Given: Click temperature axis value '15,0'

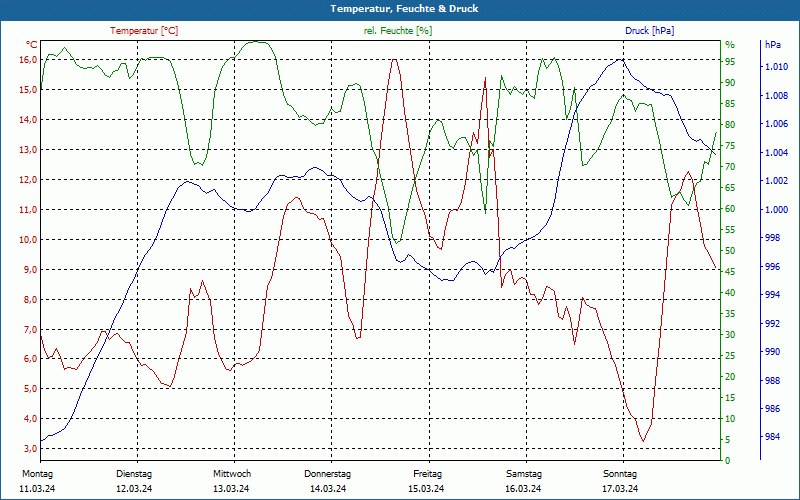Looking at the screenshot, I should coord(28,90).
